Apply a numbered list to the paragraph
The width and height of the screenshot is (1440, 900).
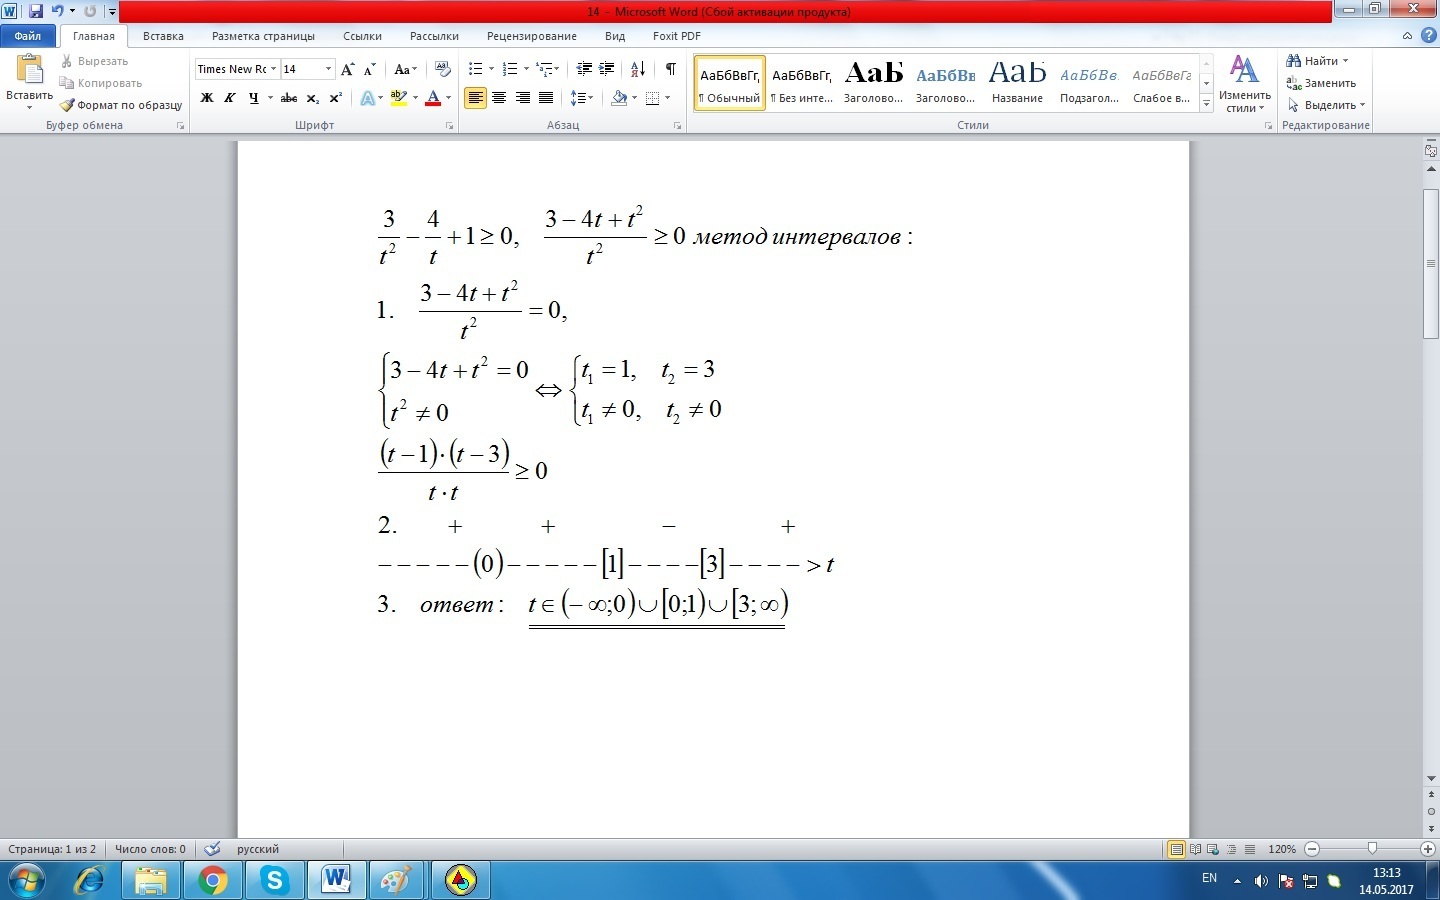pyautogui.click(x=510, y=69)
